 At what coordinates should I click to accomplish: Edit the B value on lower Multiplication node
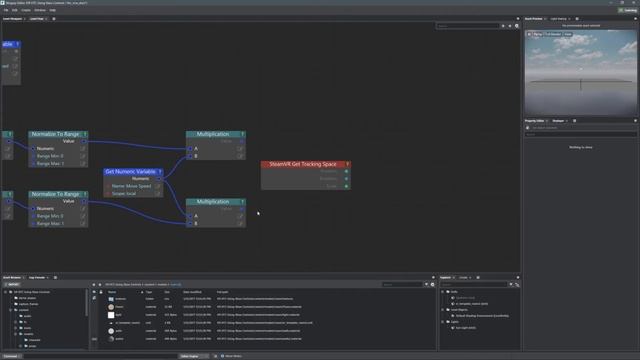(x=240, y=223)
